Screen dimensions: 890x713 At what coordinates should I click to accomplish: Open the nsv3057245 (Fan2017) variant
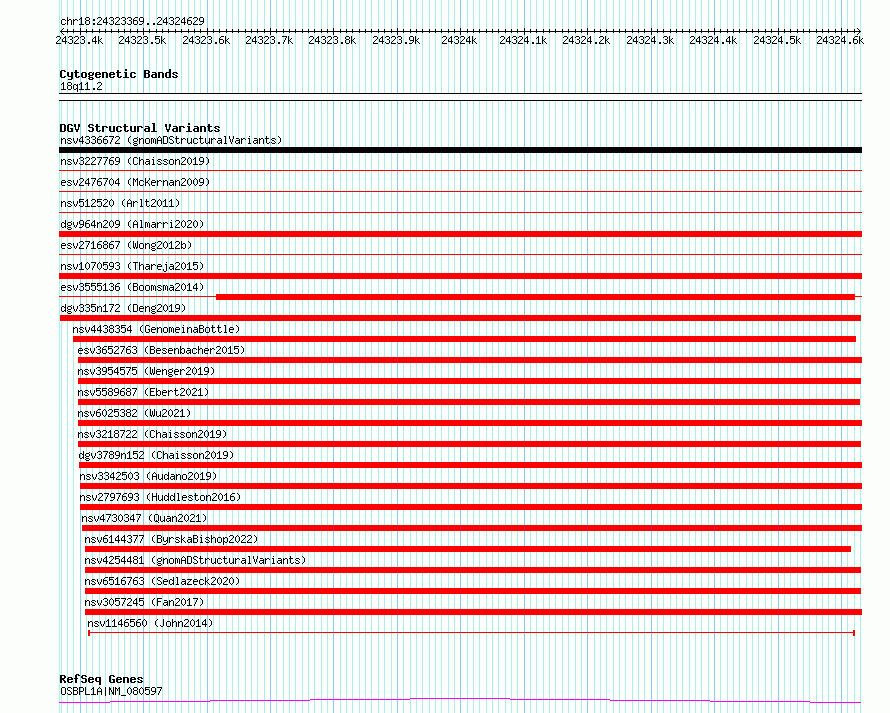tap(144, 602)
